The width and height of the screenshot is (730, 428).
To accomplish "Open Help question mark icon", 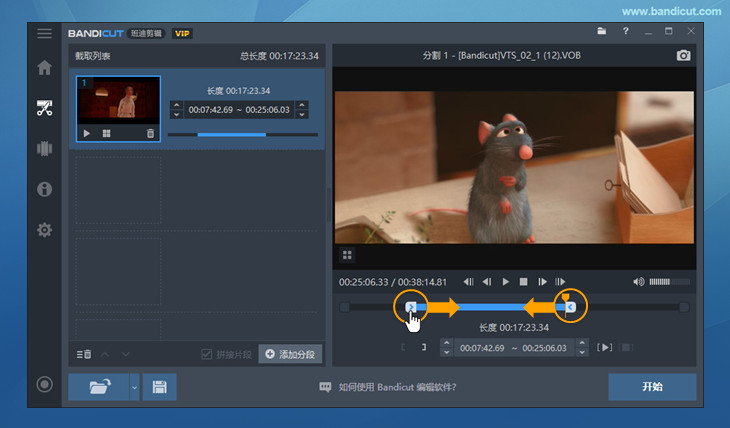I will click(x=625, y=31).
